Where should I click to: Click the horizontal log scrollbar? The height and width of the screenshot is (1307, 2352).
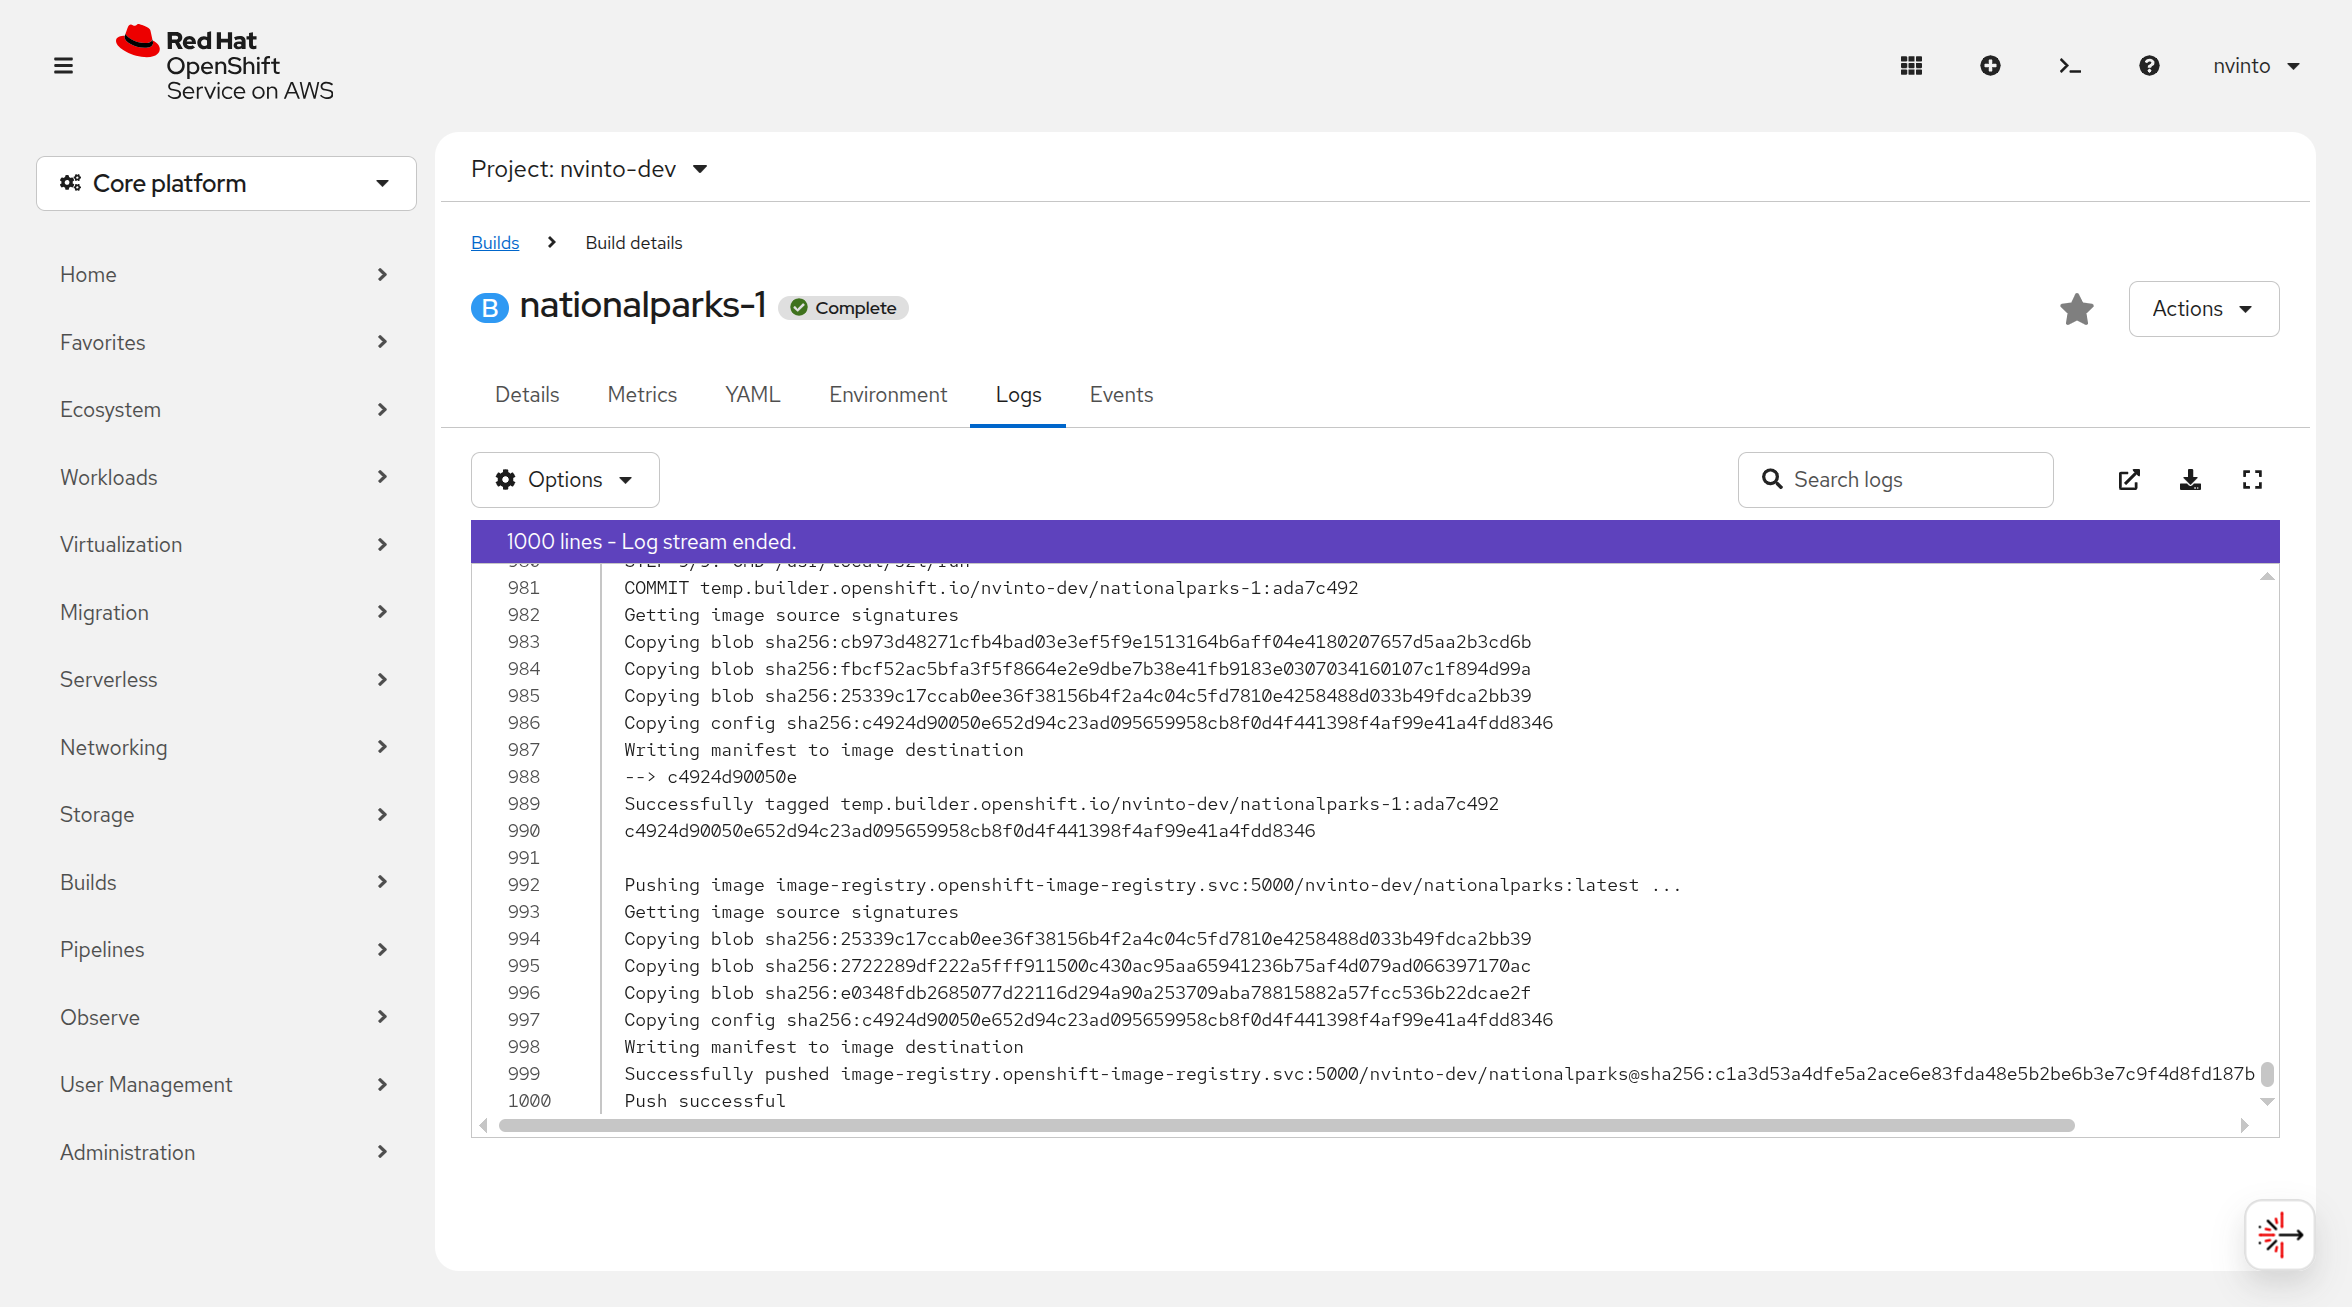(1287, 1126)
